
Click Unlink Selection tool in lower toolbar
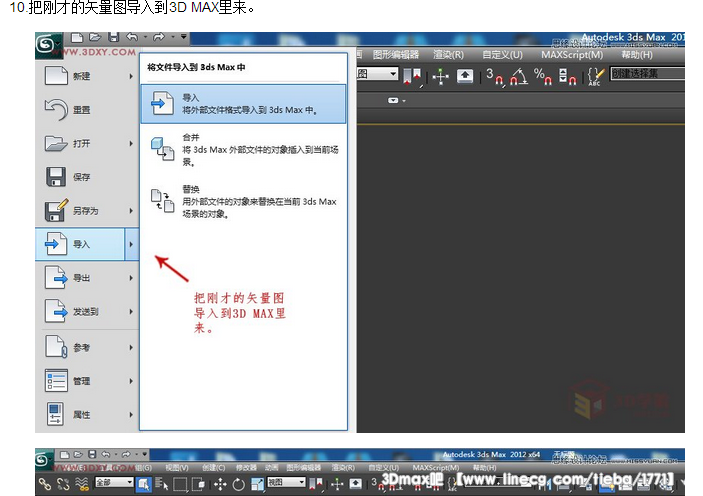click(63, 484)
